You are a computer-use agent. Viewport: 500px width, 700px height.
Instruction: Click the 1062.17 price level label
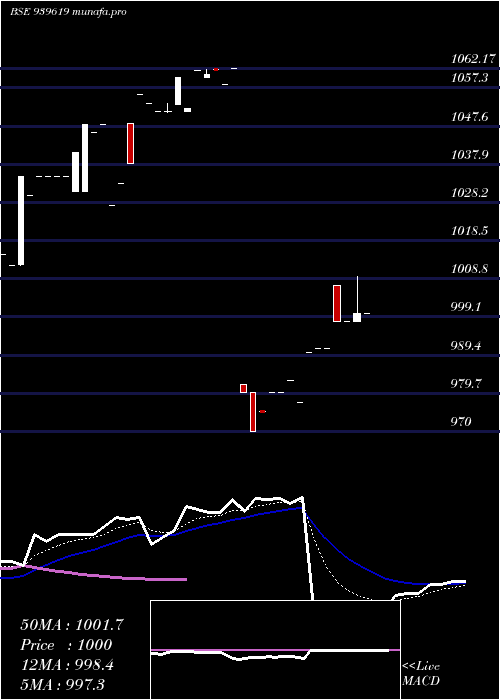tap(474, 58)
